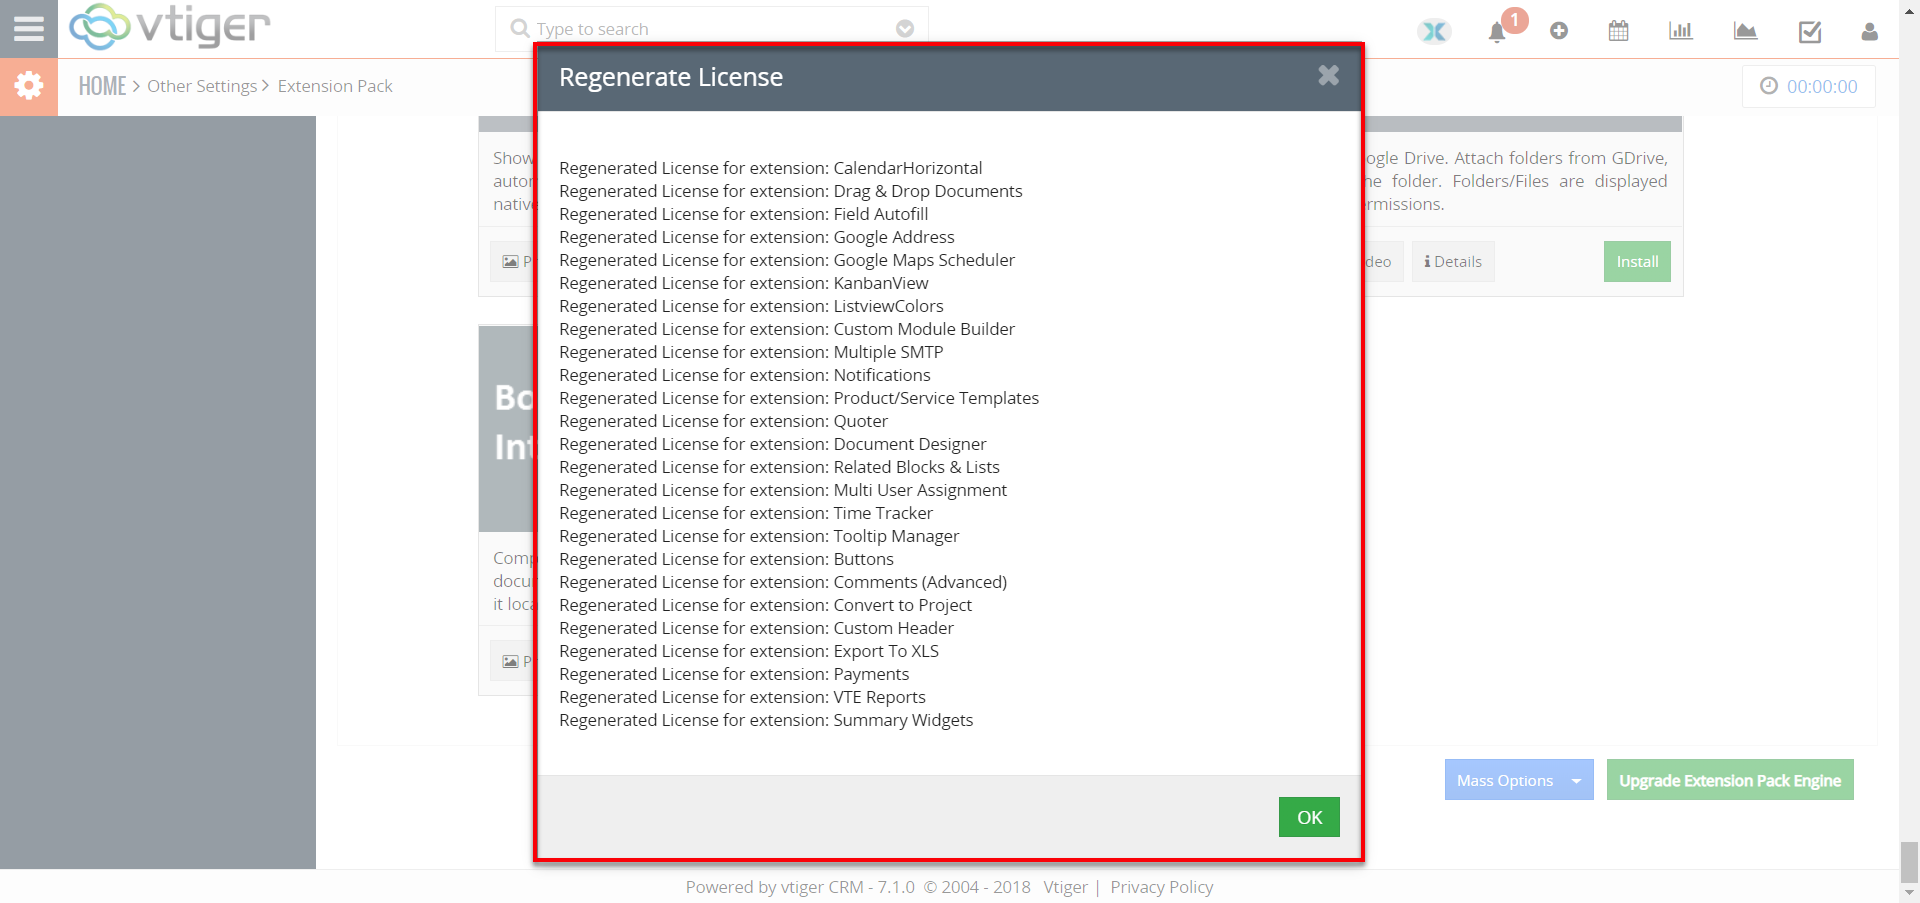The width and height of the screenshot is (1920, 903).
Task: Select the Tooltip Manager line
Action: tap(759, 536)
